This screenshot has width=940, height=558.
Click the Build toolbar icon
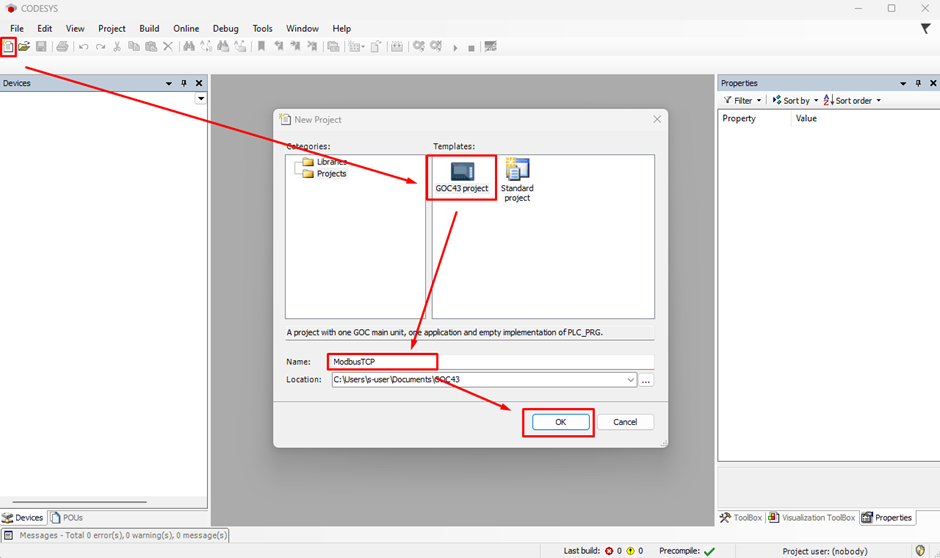(x=397, y=47)
